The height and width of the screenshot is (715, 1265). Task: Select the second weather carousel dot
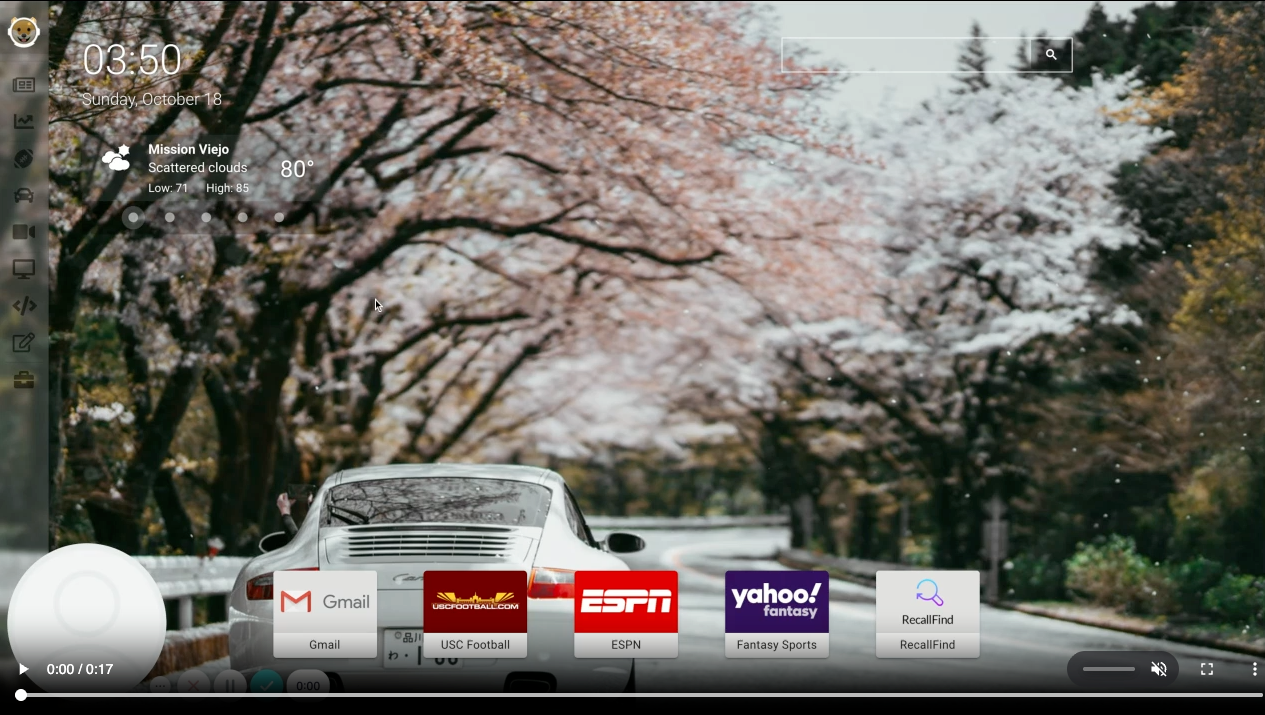tap(170, 217)
